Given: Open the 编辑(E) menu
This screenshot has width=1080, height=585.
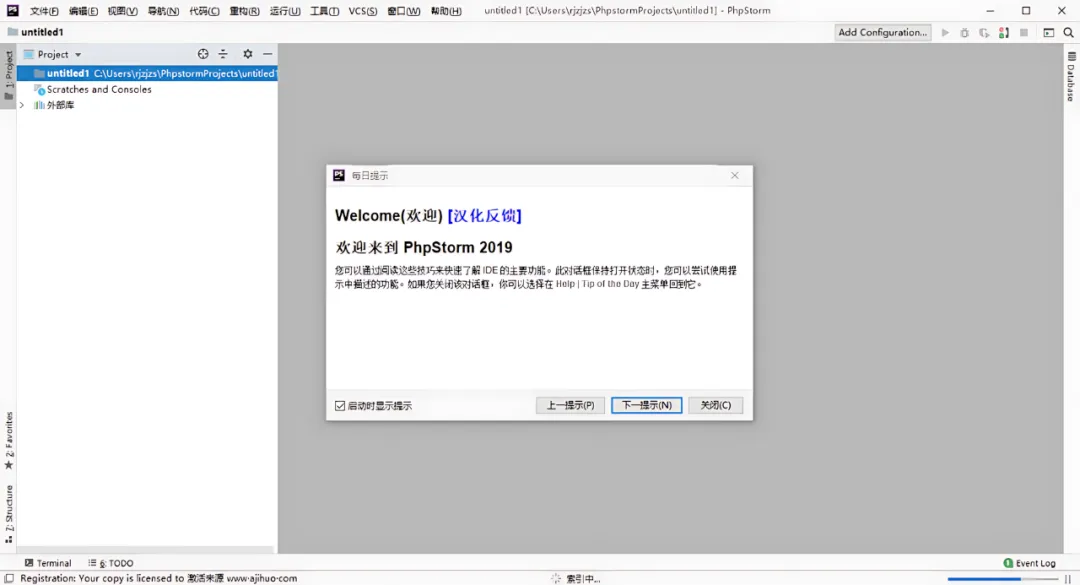Looking at the screenshot, I should pyautogui.click(x=83, y=11).
